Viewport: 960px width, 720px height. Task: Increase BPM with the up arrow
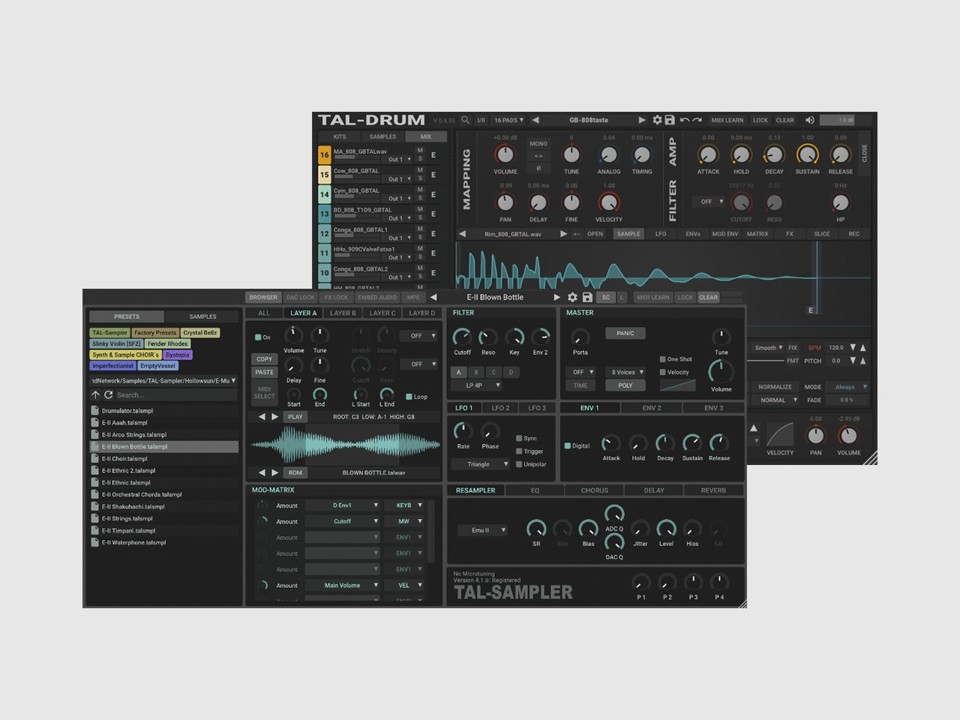(x=863, y=347)
